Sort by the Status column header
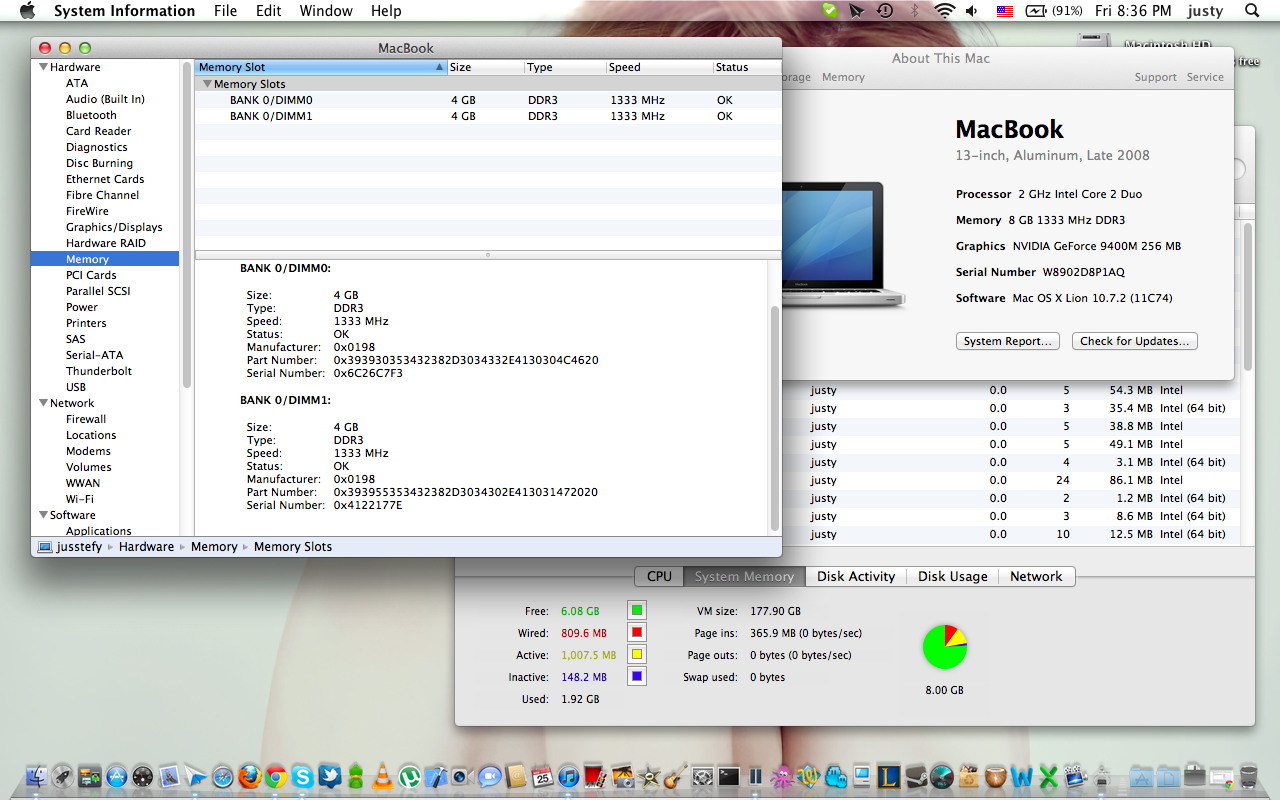Image resolution: width=1280 pixels, height=800 pixels. (746, 67)
